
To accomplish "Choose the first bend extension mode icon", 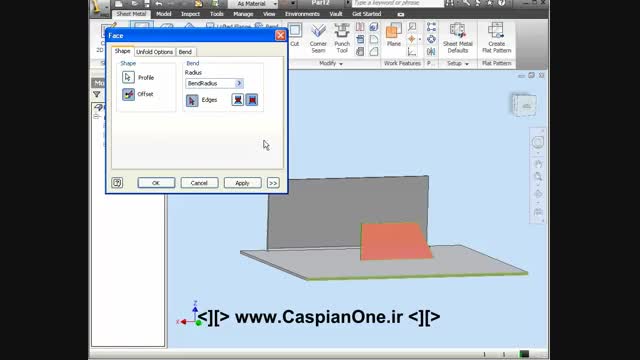I will (x=238, y=100).
